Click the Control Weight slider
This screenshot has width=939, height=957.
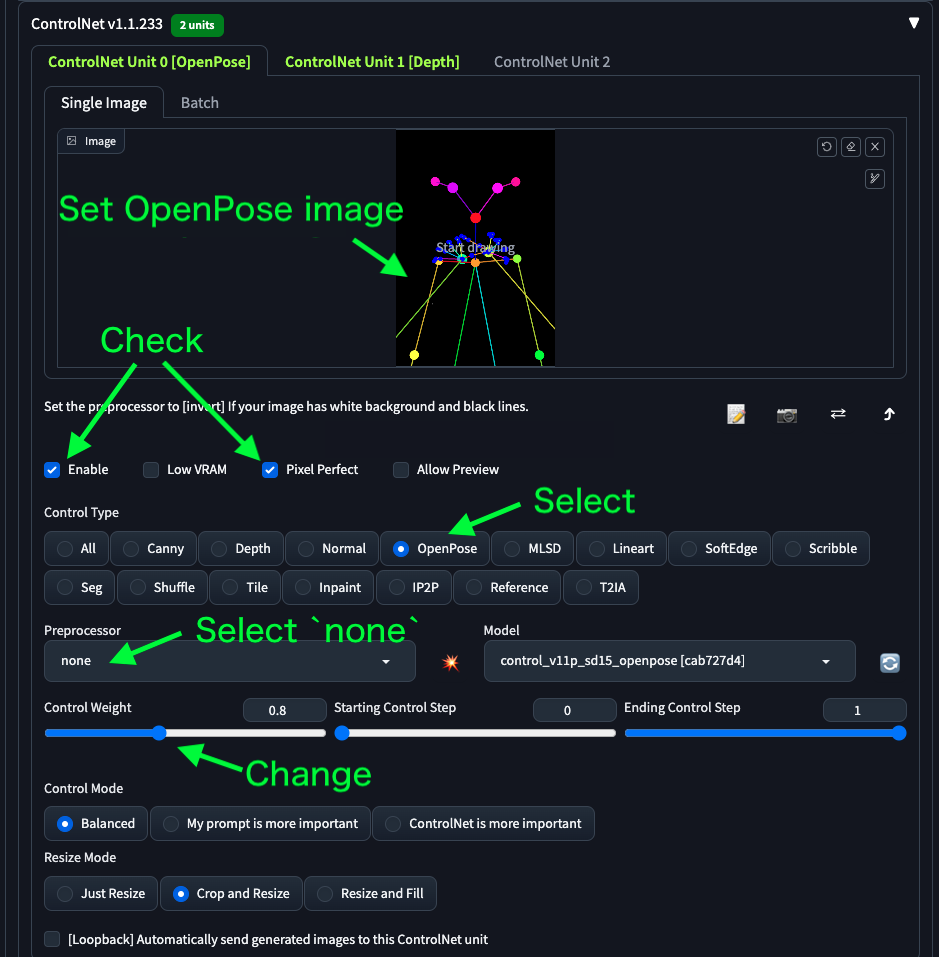[x=185, y=733]
